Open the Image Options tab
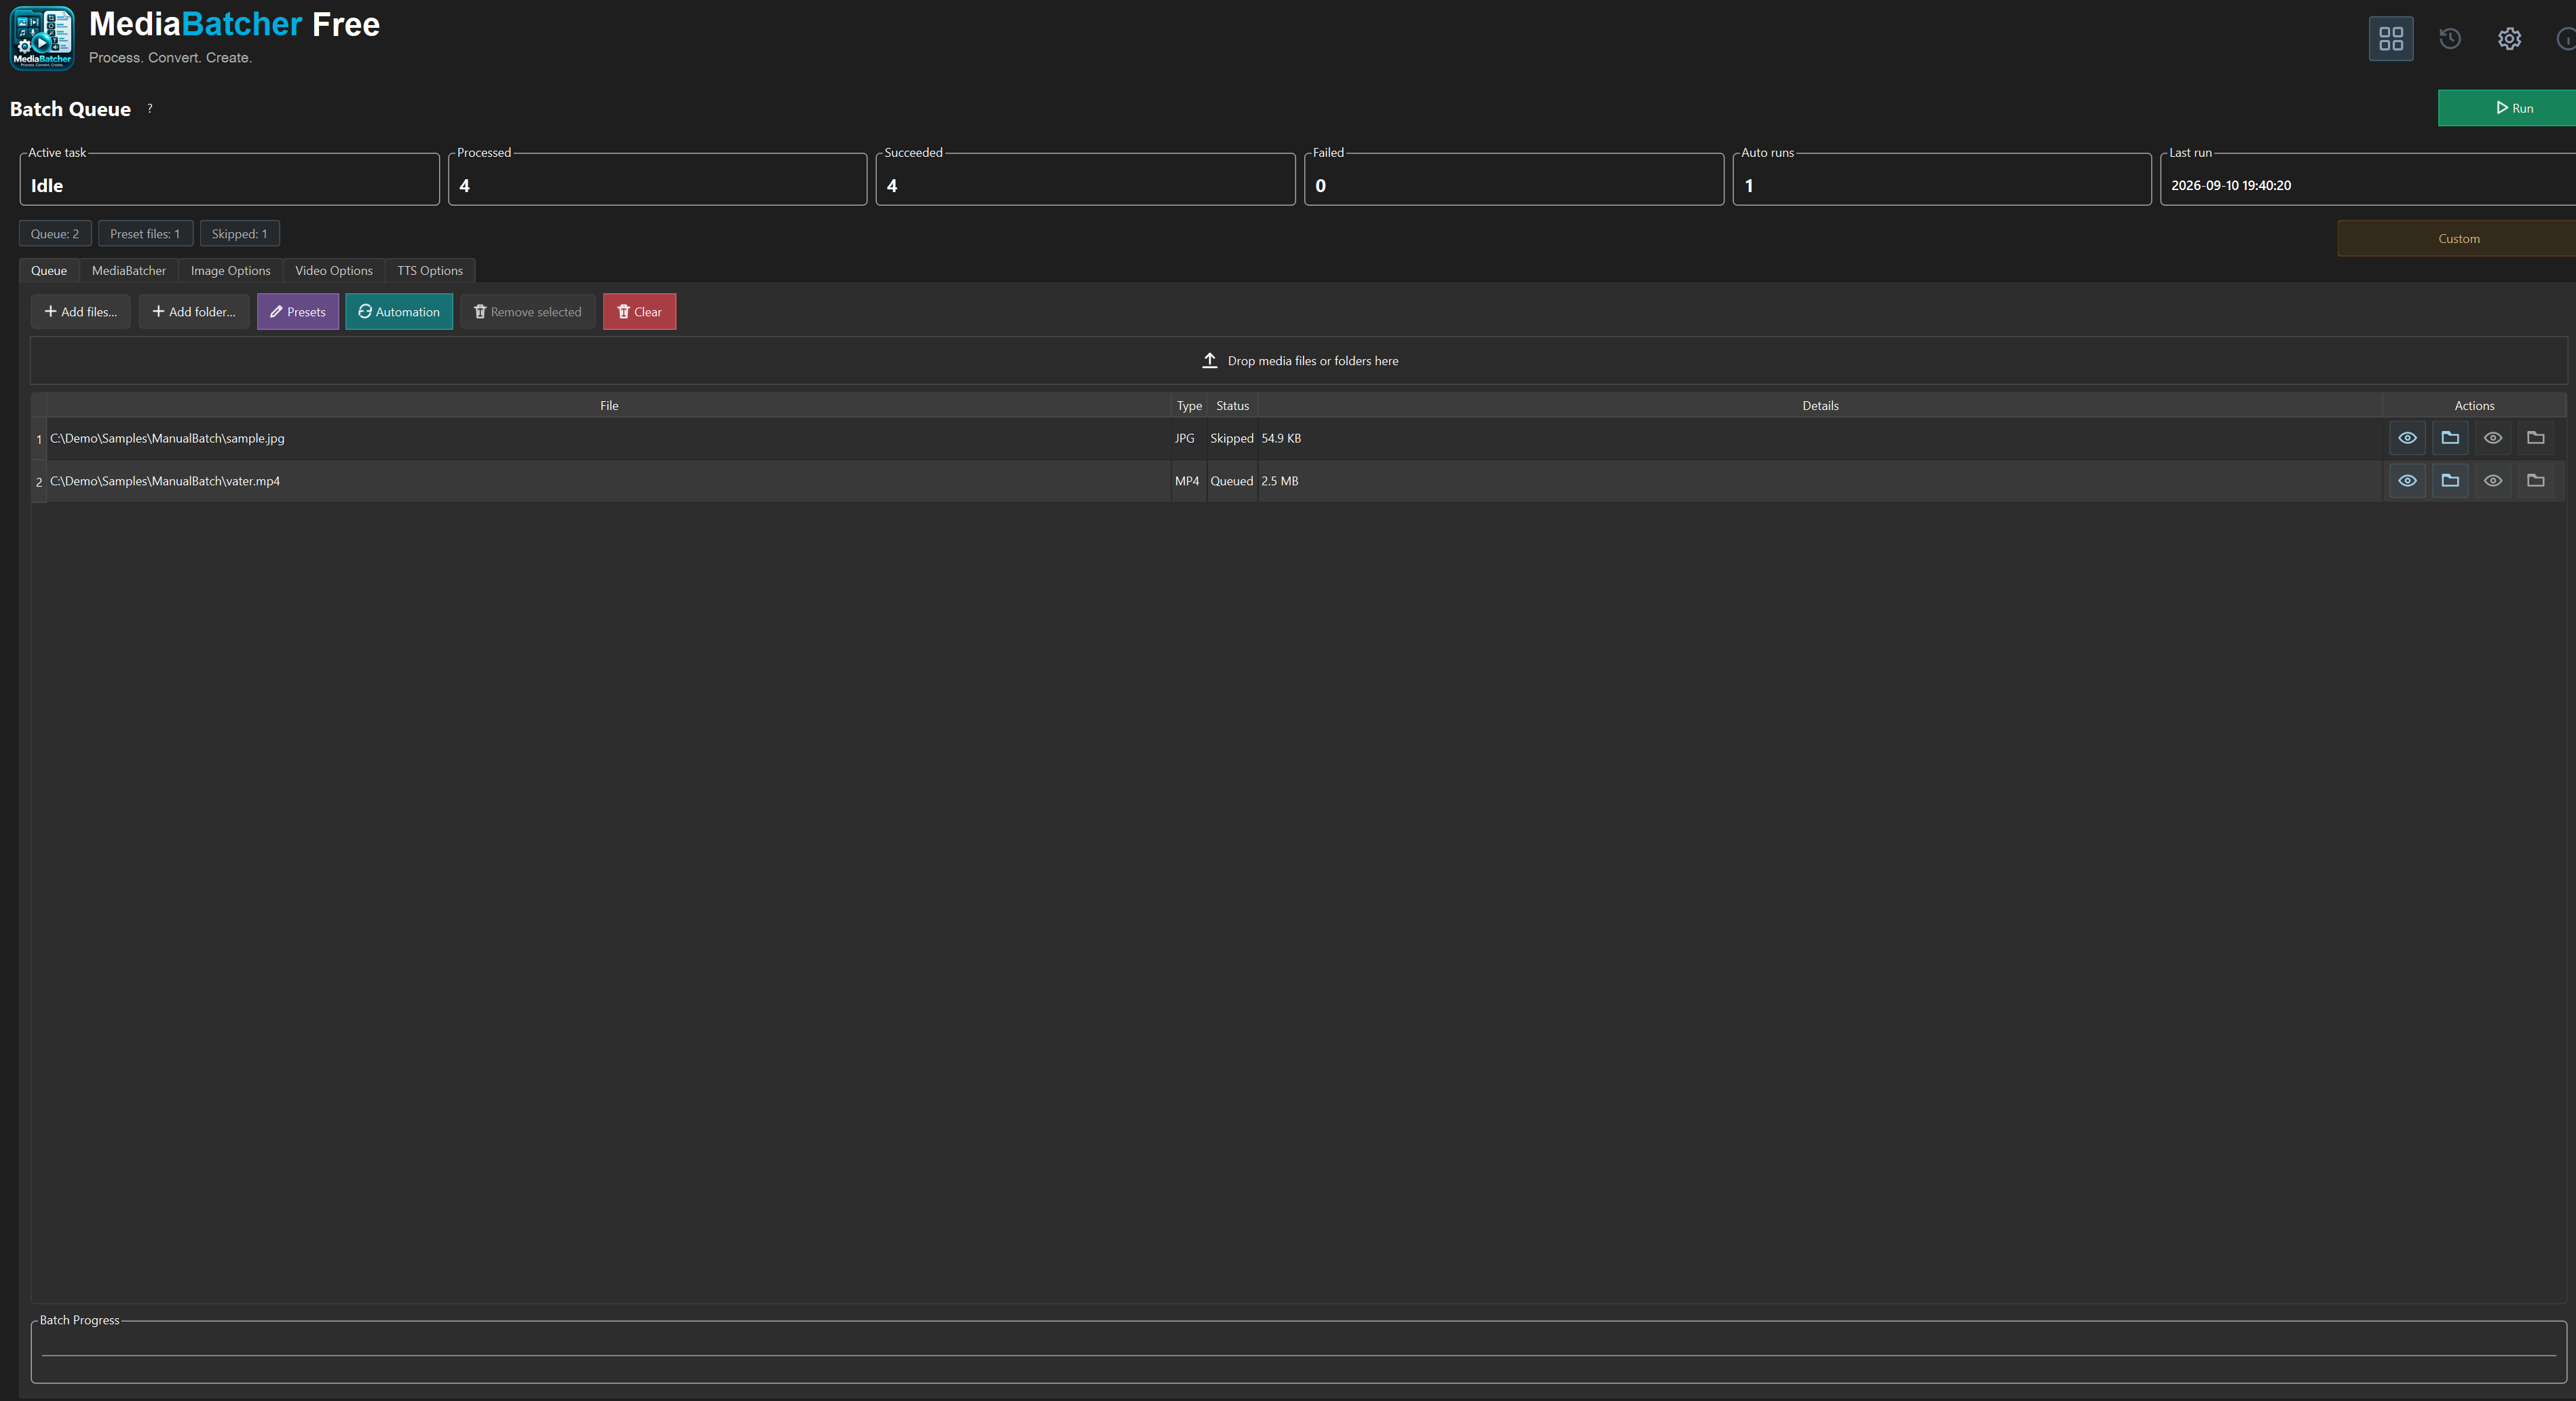 [231, 271]
